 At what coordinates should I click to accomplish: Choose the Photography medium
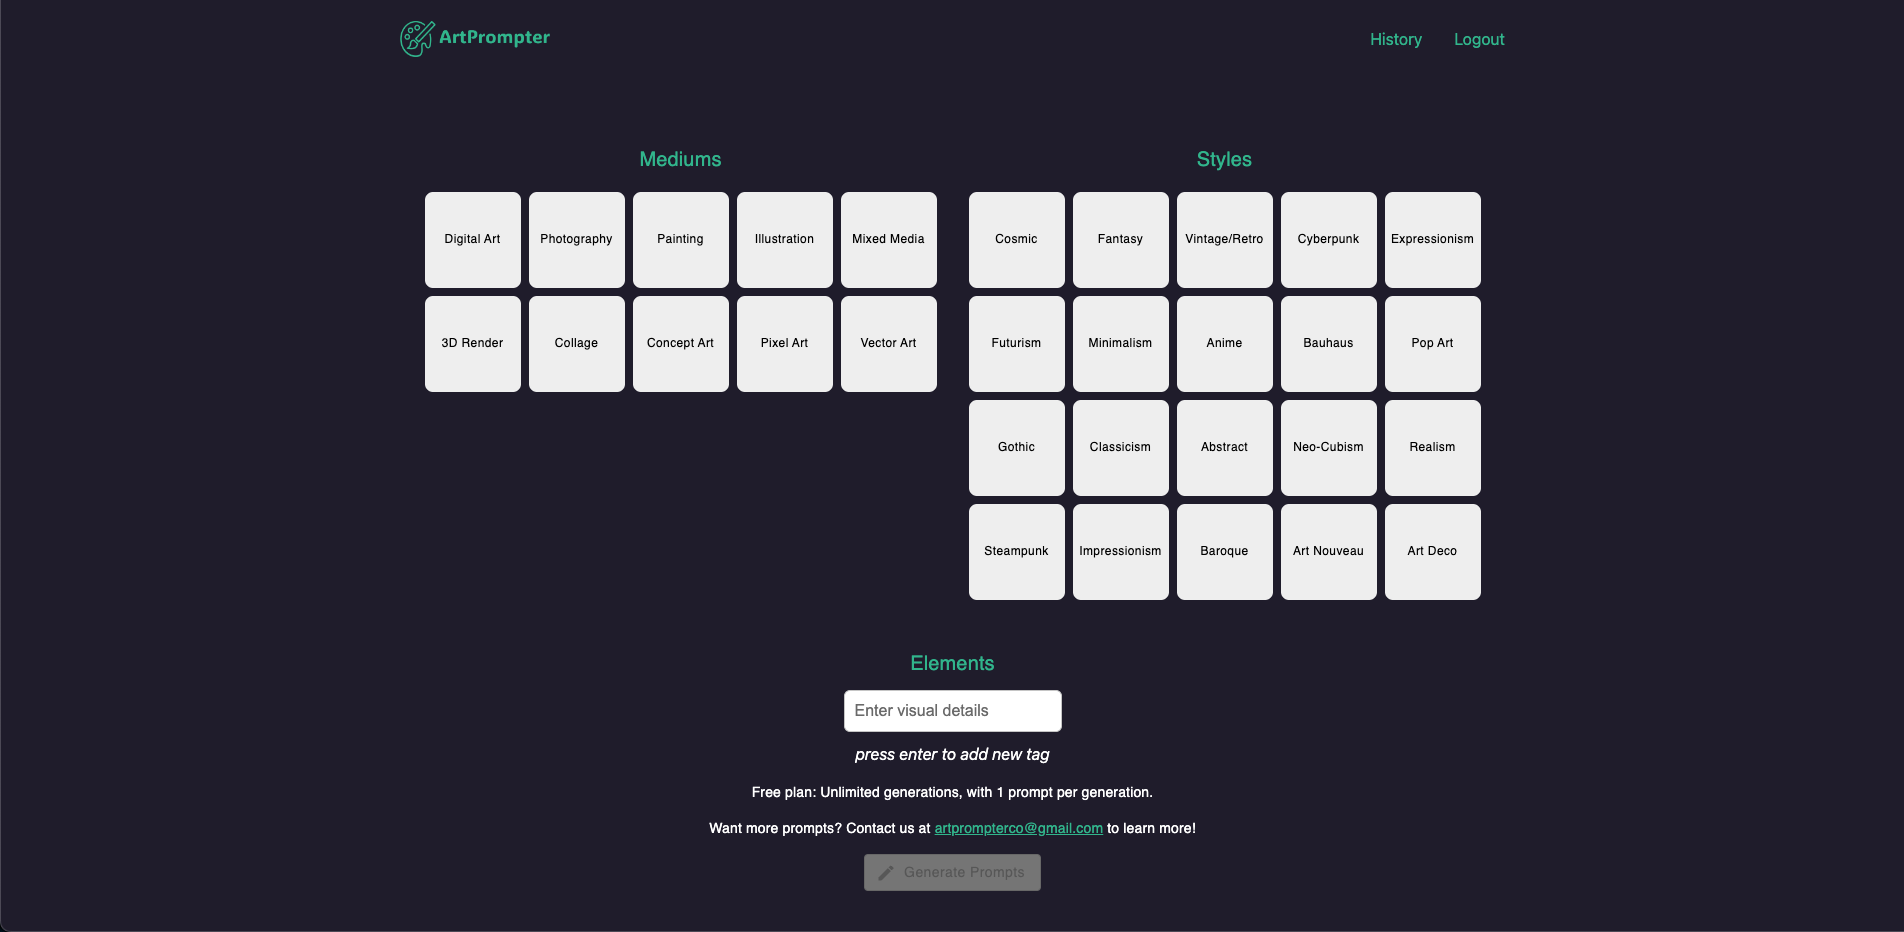(x=577, y=240)
